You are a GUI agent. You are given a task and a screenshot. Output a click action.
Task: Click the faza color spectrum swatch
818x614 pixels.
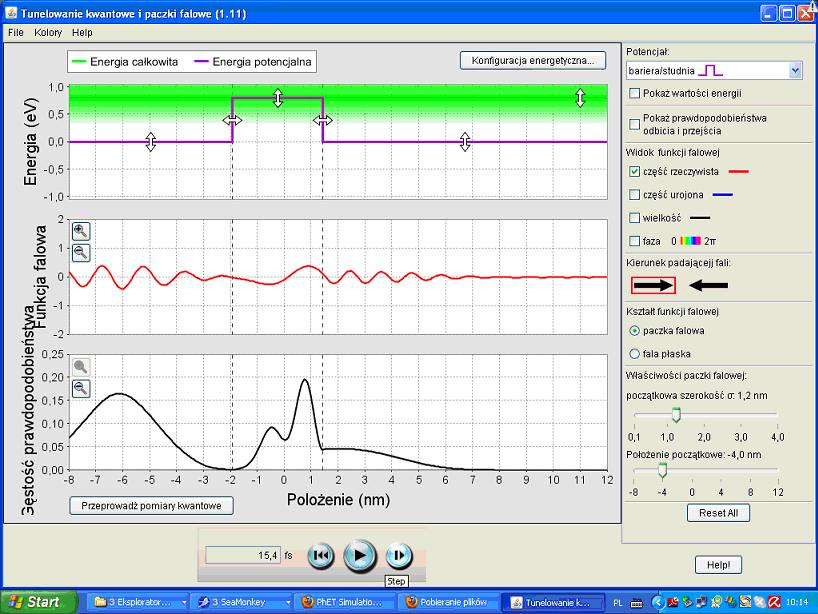[x=691, y=241]
